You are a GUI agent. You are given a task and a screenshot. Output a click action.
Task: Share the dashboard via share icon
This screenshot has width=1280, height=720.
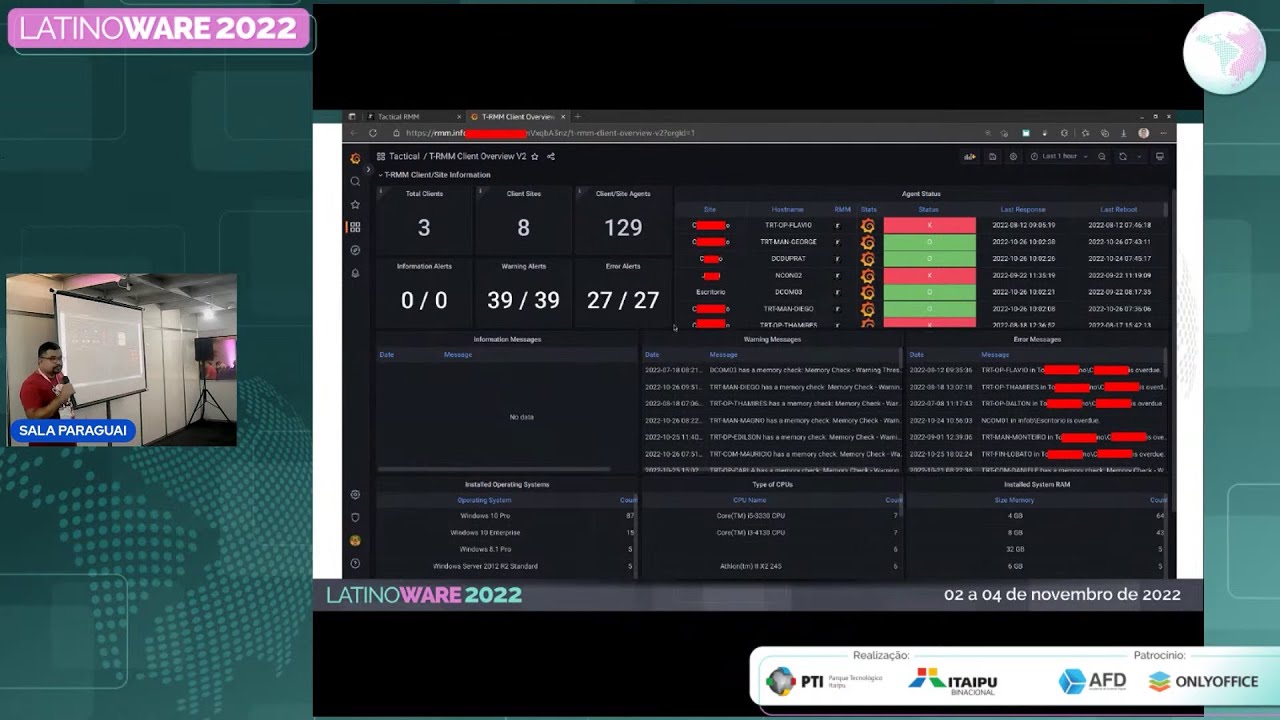tap(550, 156)
